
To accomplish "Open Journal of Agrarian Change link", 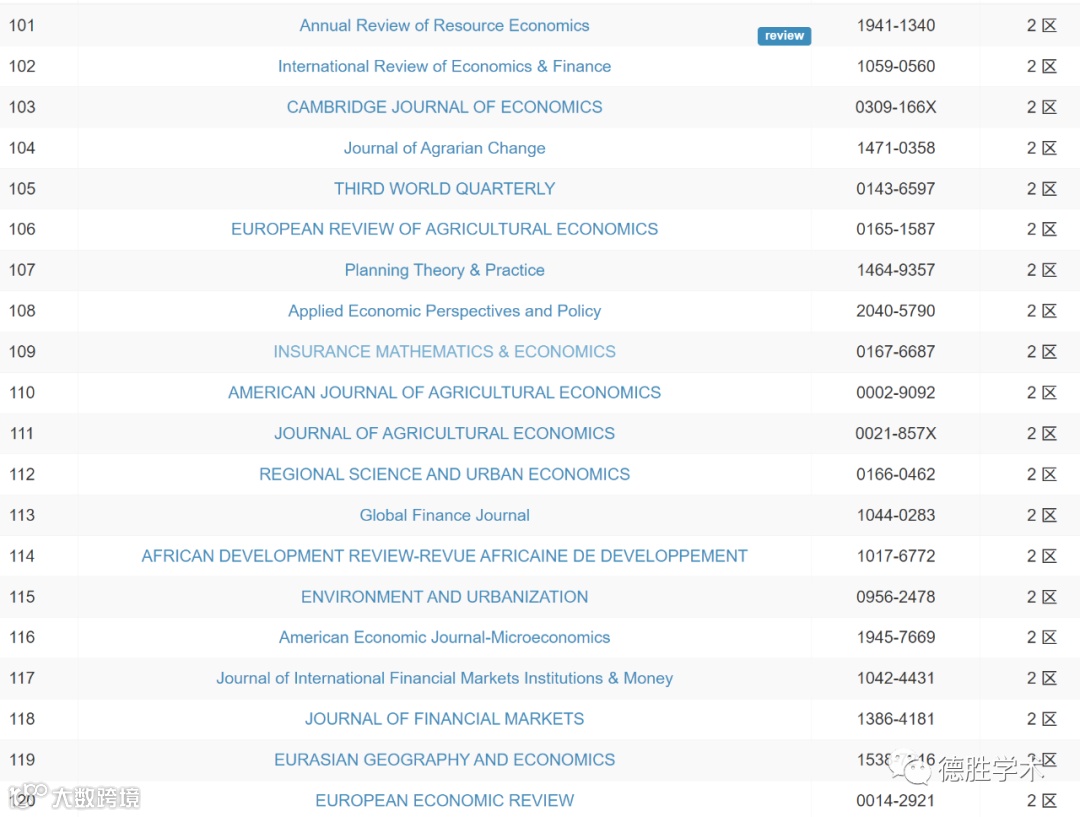I will click(444, 148).
